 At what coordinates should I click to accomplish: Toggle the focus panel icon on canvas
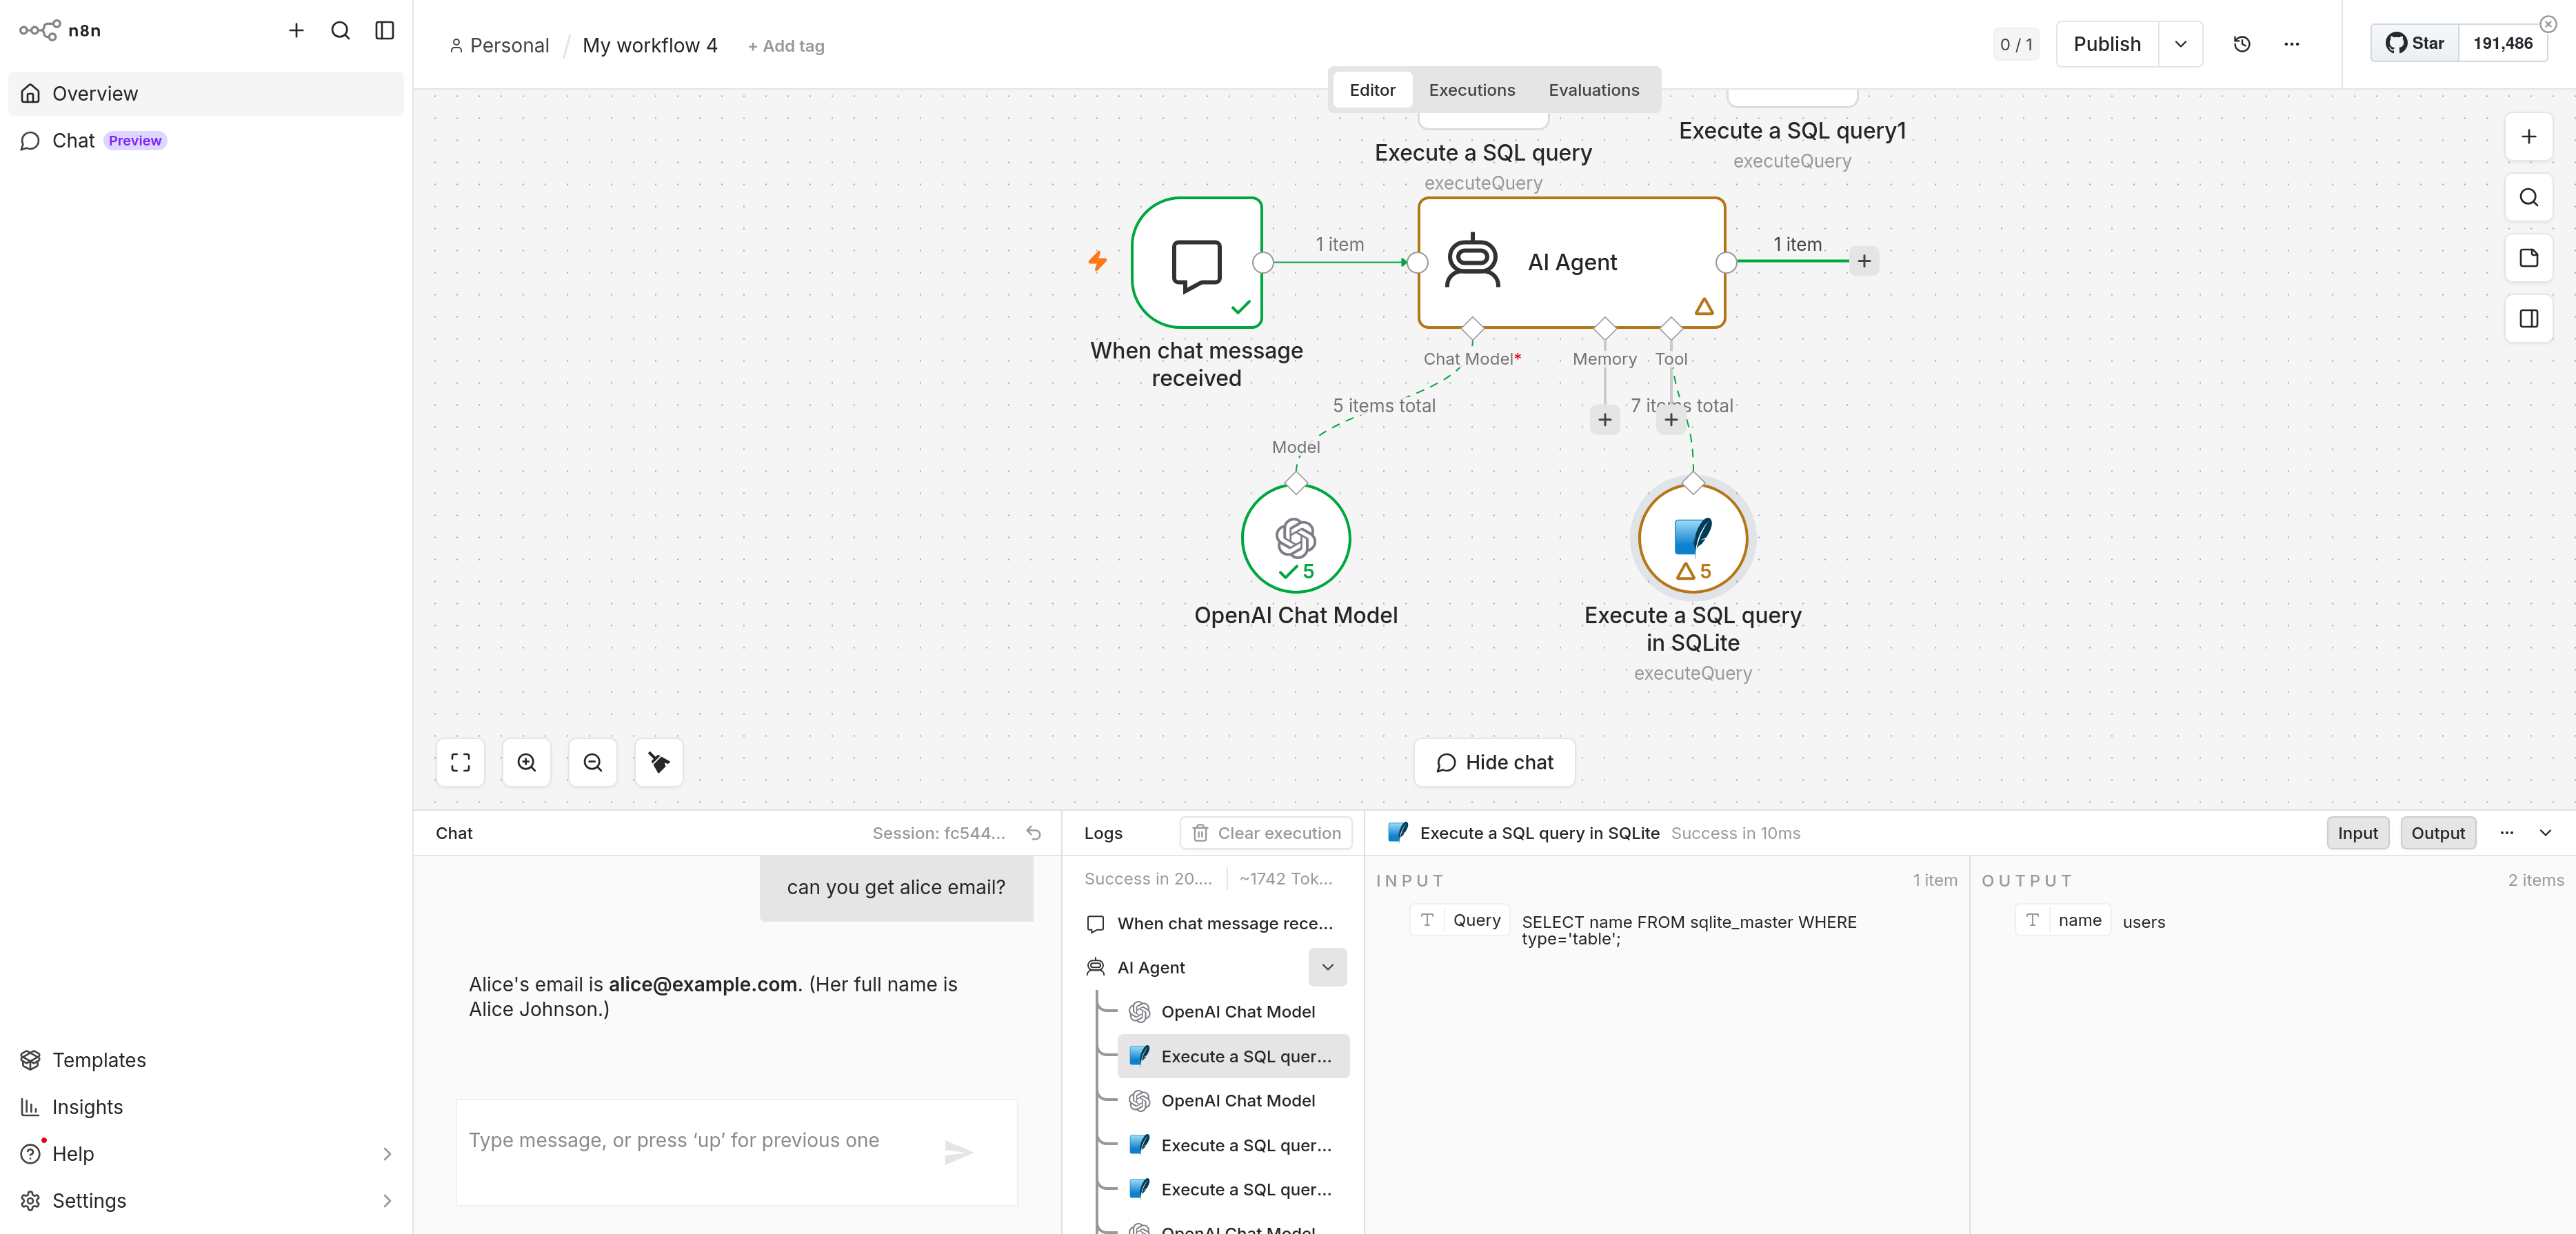2528,319
